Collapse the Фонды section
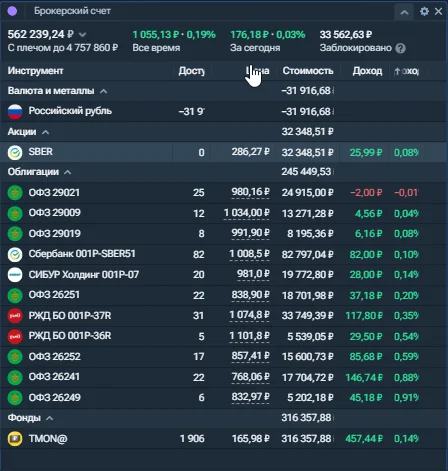The height and width of the screenshot is (471, 448). [x=49, y=418]
